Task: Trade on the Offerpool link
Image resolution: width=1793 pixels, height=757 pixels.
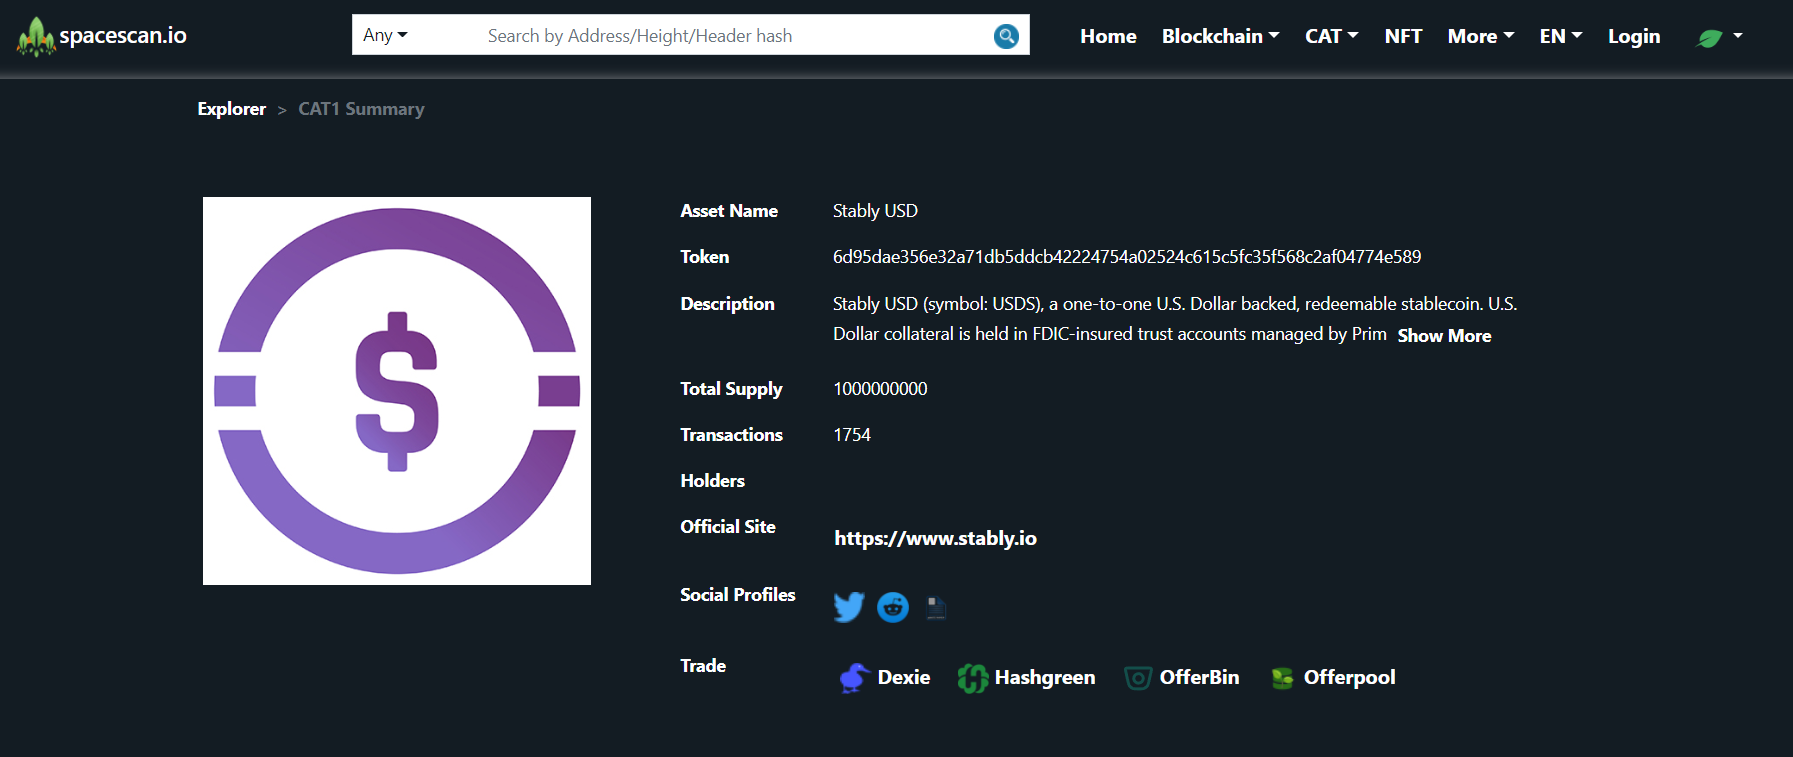Action: point(1349,678)
